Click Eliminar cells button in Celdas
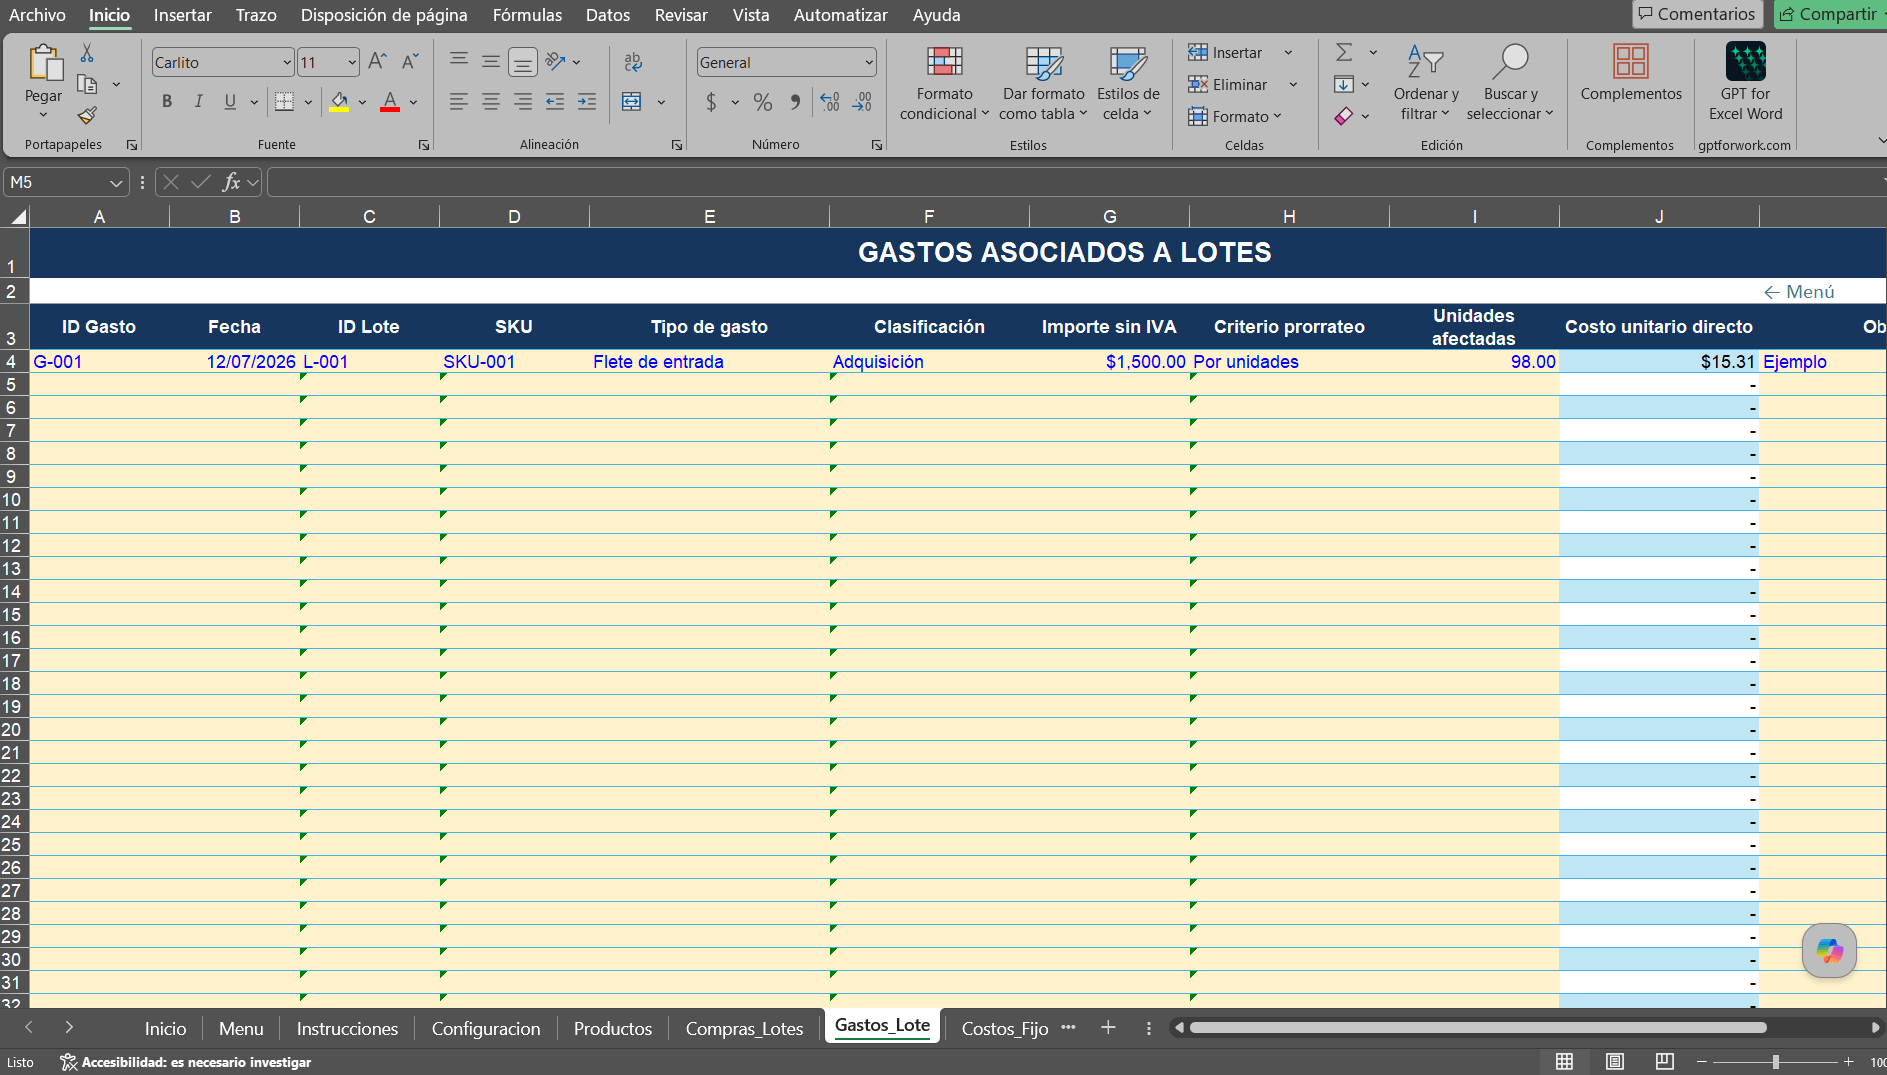The image size is (1887, 1075). 1228,84
